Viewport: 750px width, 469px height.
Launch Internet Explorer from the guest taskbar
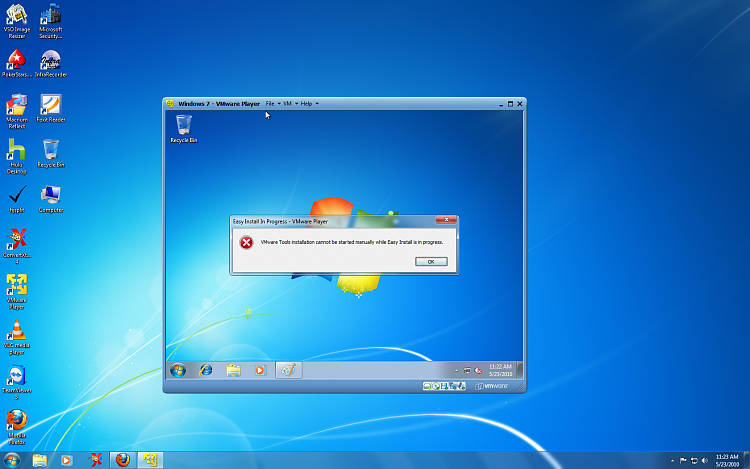tap(206, 370)
